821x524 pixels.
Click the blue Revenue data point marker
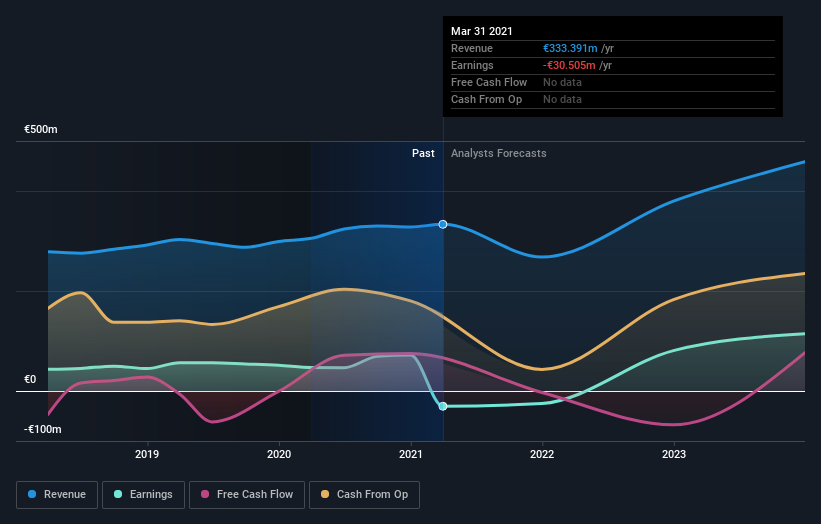click(443, 224)
